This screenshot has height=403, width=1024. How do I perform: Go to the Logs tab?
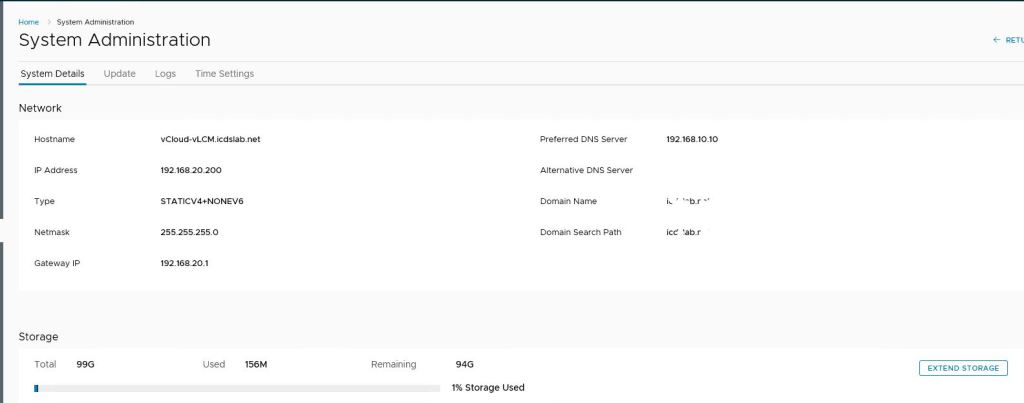[165, 74]
